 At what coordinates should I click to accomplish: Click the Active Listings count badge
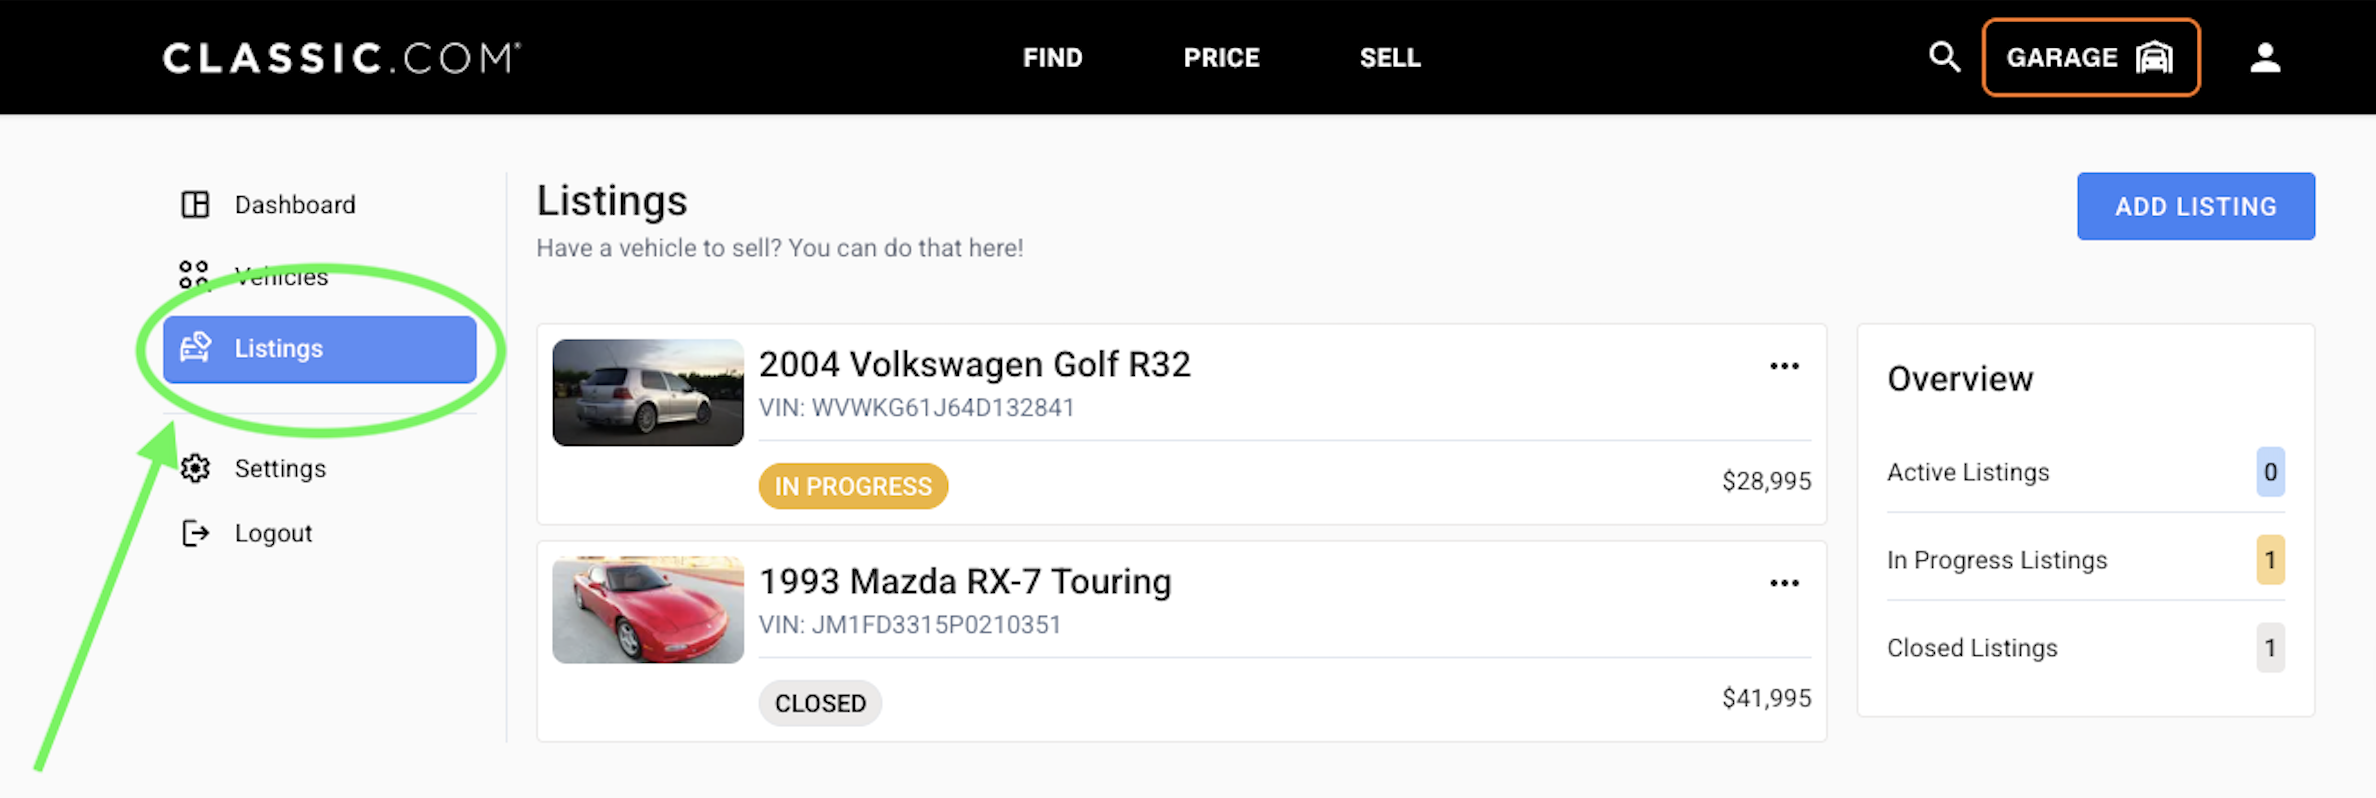point(2270,472)
